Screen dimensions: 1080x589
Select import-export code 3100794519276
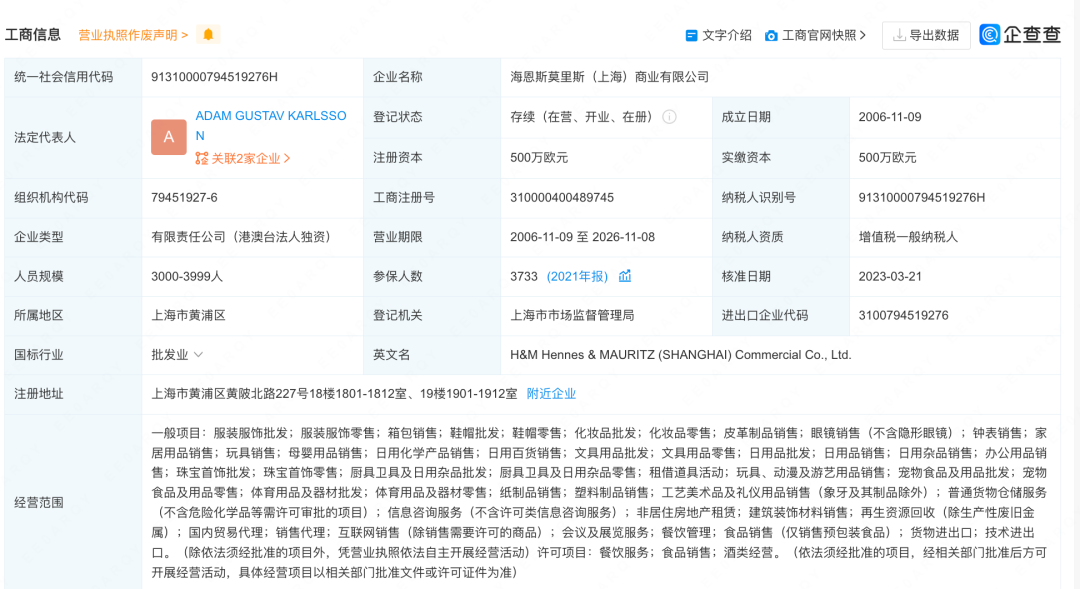click(x=903, y=316)
